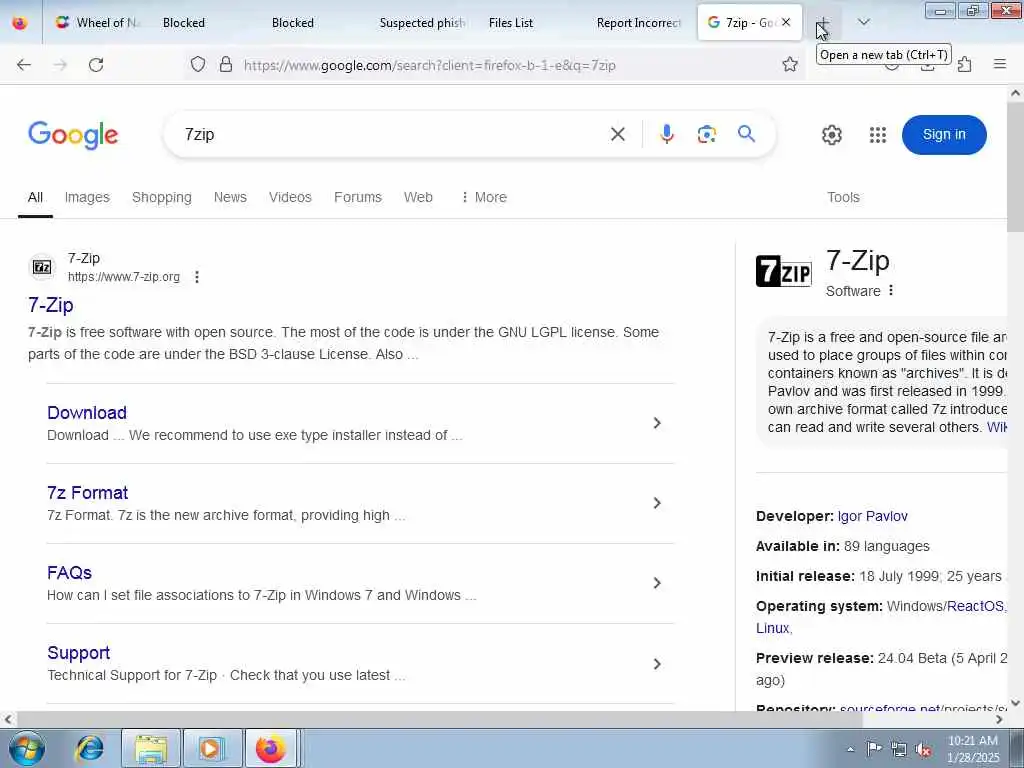This screenshot has height=768, width=1024.
Task: Click the Google logo
Action: 73,135
